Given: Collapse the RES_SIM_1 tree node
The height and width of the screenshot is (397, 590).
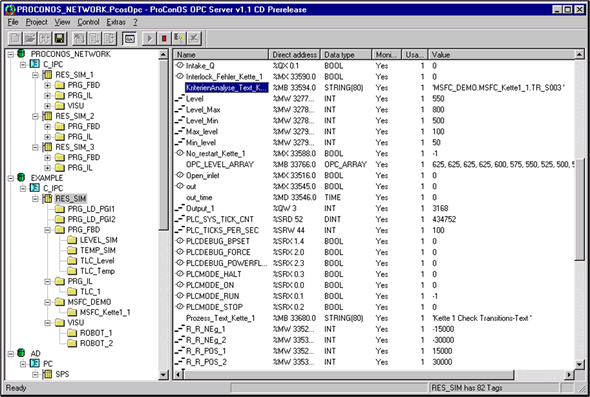Looking at the screenshot, I should (x=35, y=75).
